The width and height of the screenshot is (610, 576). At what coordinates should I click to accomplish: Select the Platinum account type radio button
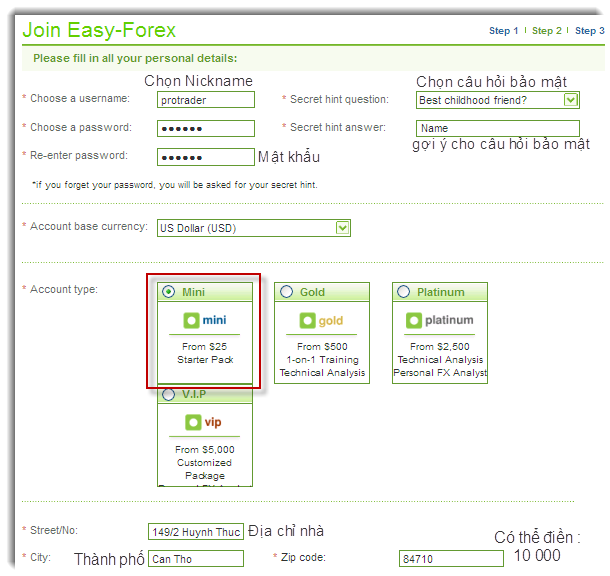403,292
